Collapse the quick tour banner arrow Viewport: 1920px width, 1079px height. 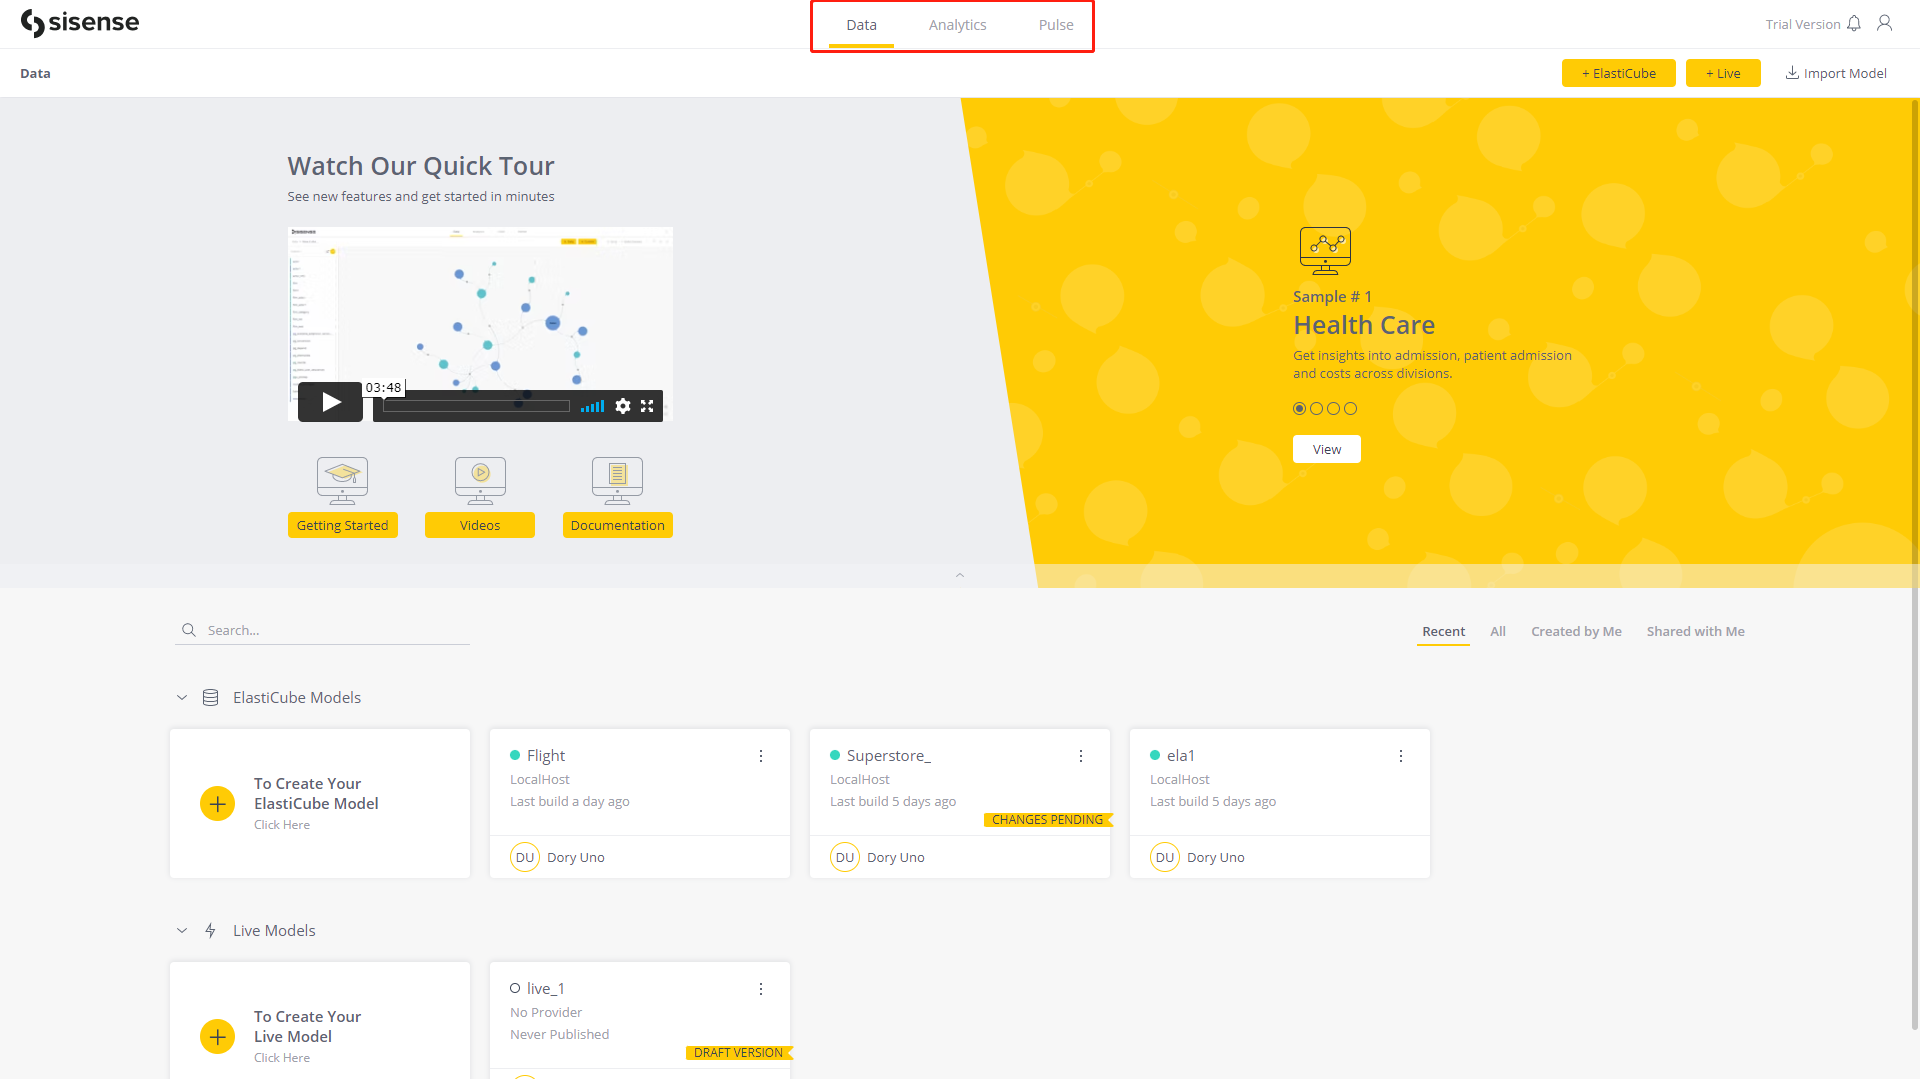(x=960, y=575)
